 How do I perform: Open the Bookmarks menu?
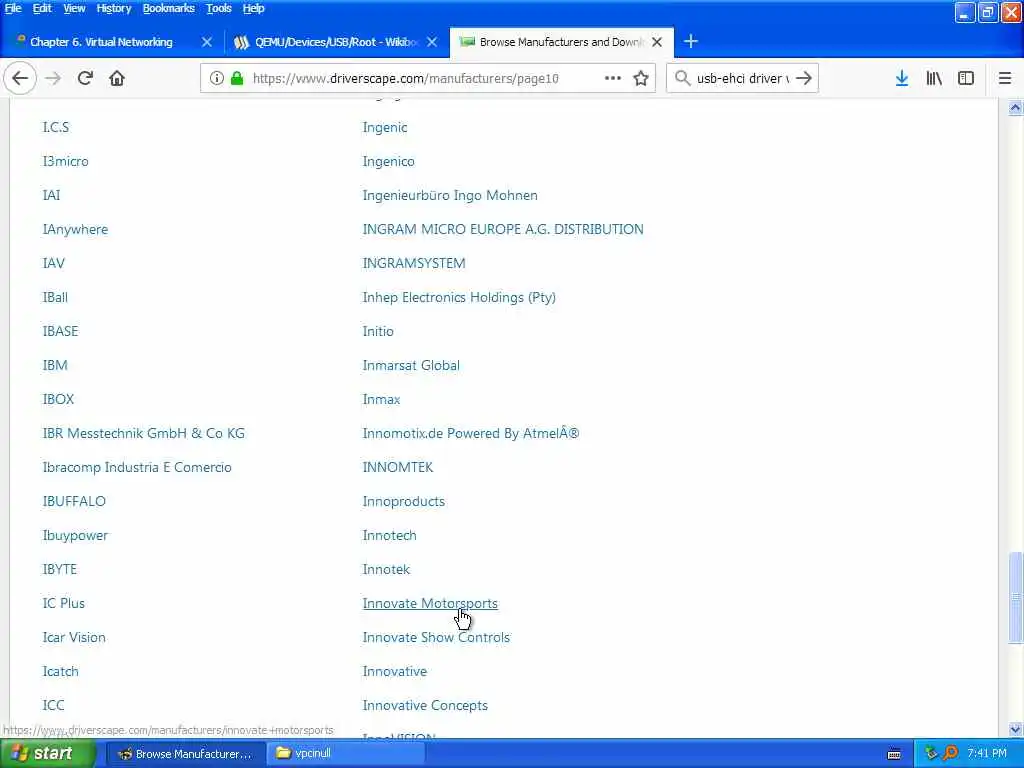point(168,8)
